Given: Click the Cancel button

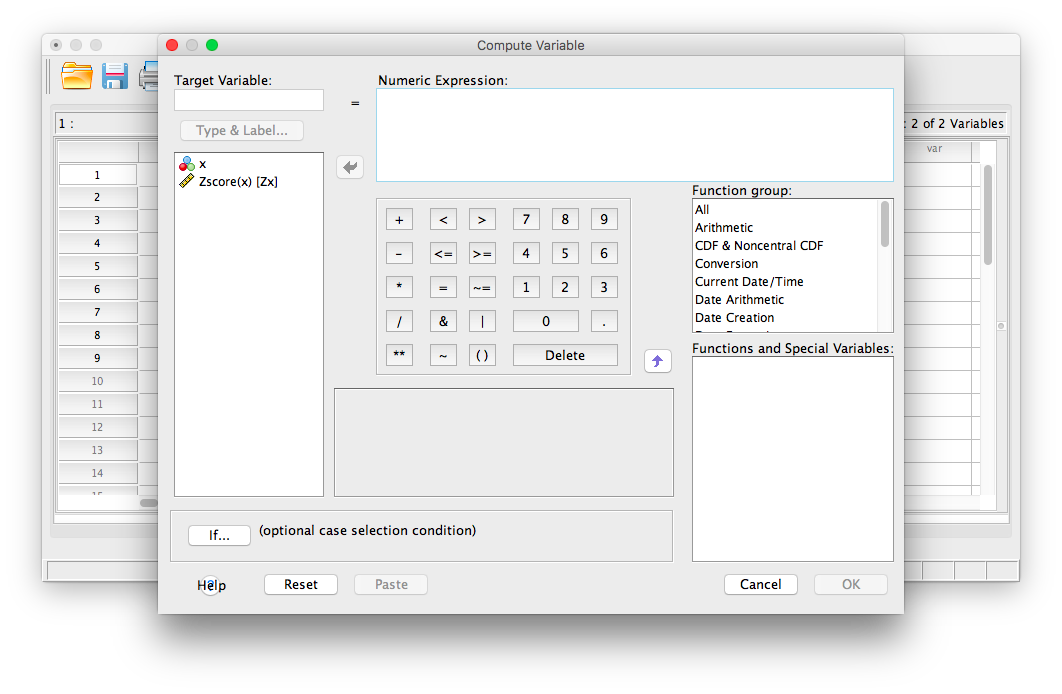Looking at the screenshot, I should pos(760,585).
